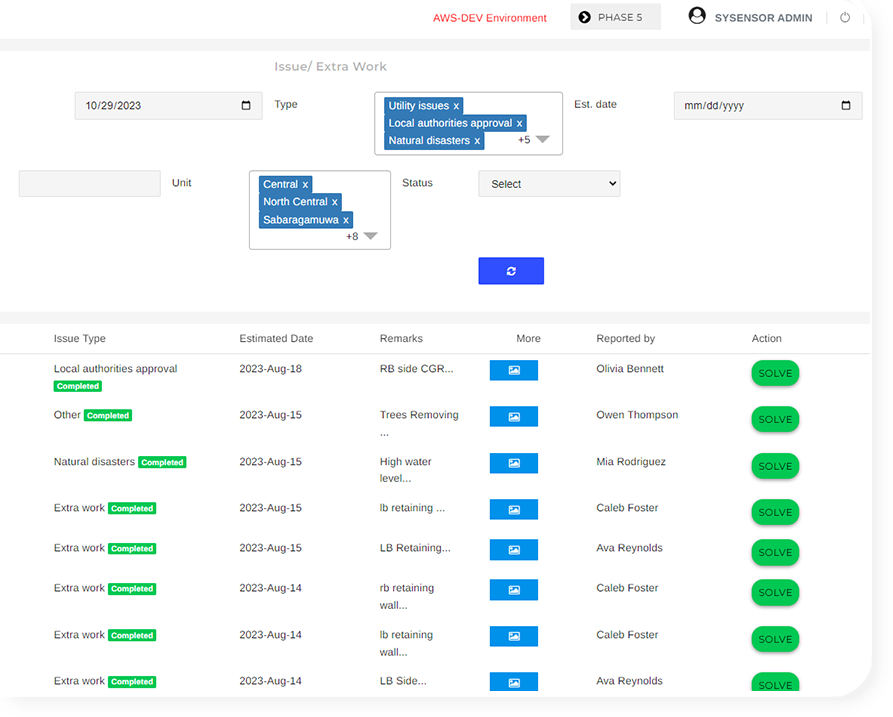
Task: Click SOLVE for Local authorities approval issue
Action: 775,374
